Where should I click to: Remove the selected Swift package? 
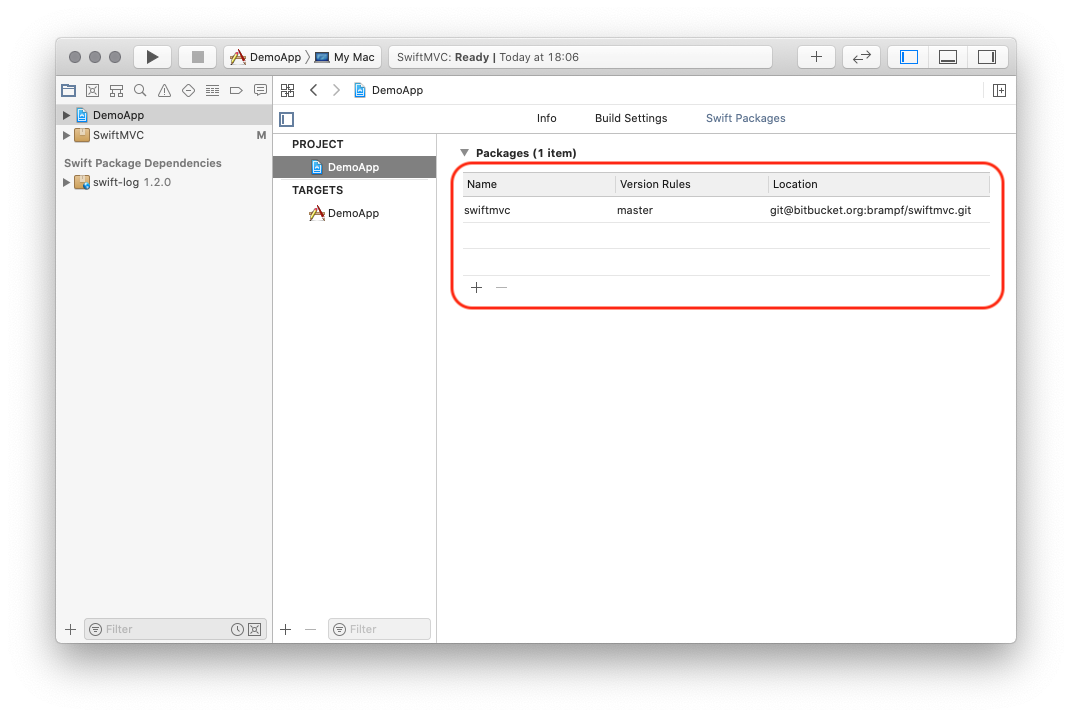(x=501, y=288)
